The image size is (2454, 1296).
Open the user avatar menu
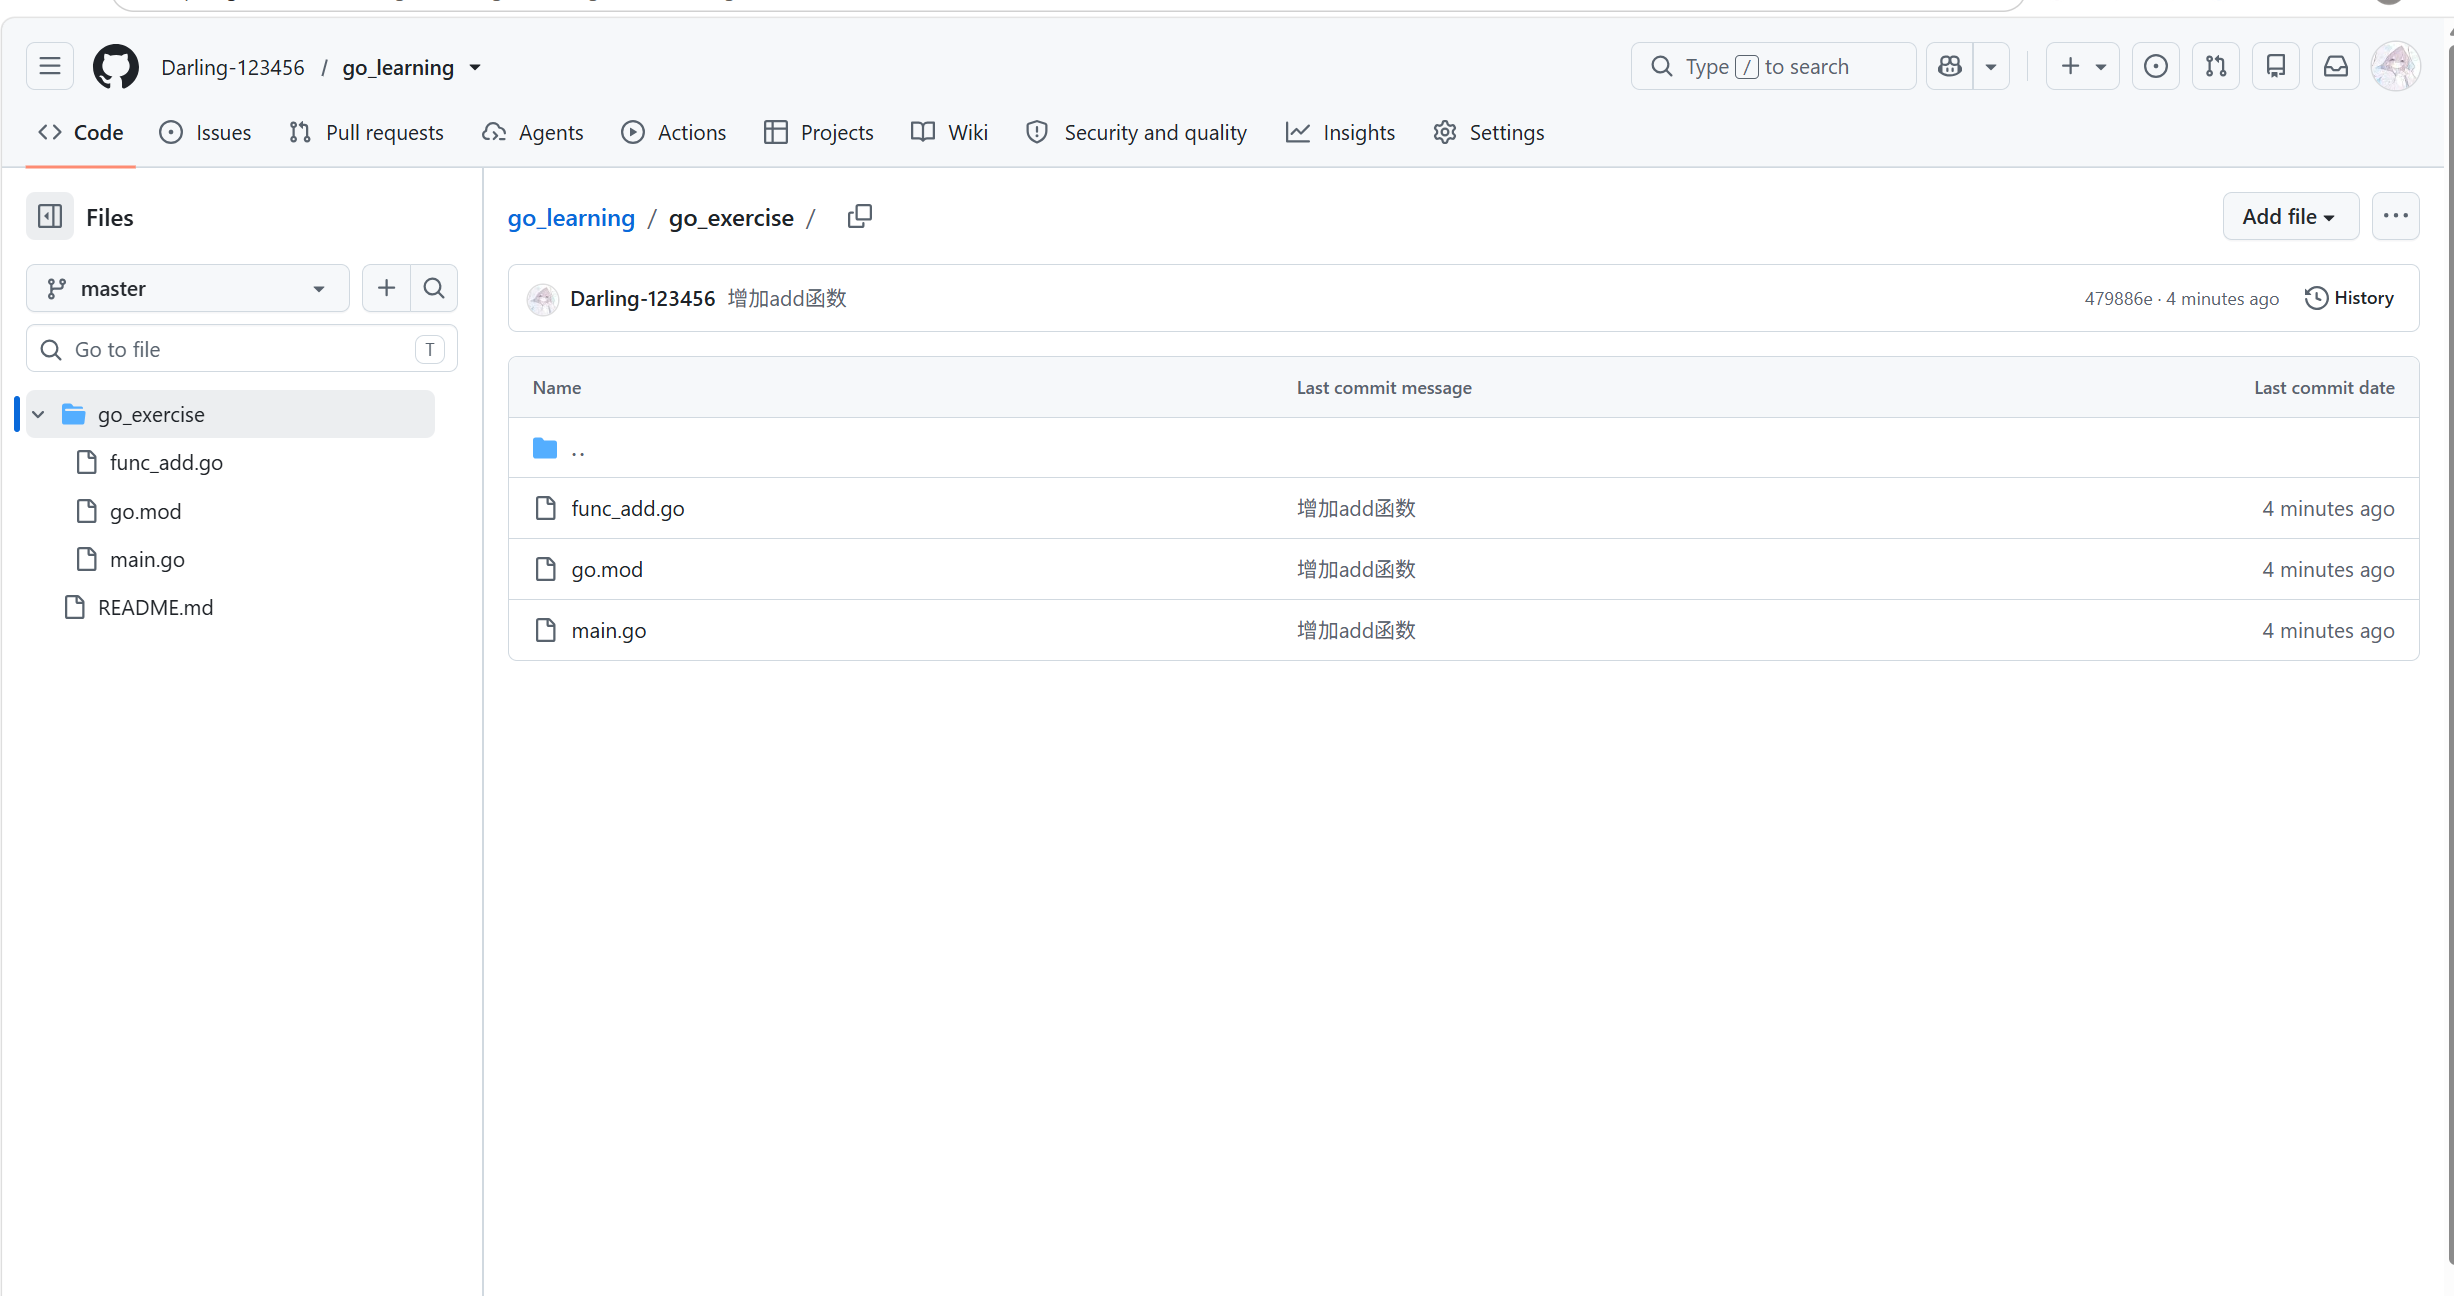click(x=2396, y=67)
